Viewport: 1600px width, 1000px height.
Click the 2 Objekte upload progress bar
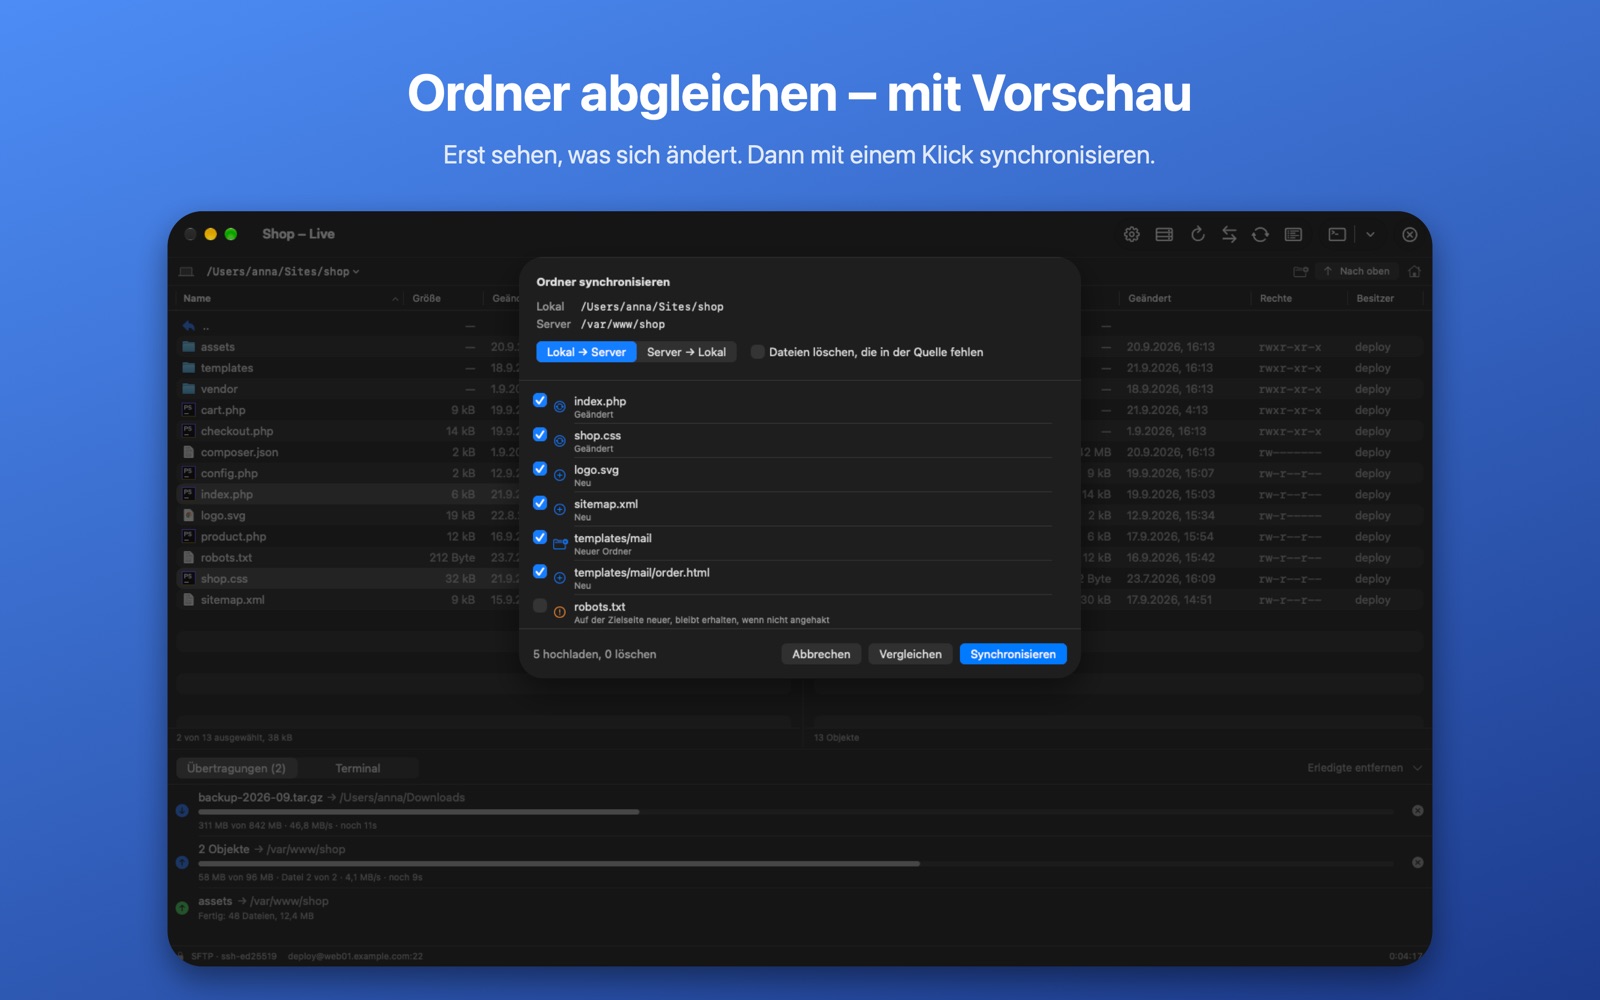[x=796, y=863]
